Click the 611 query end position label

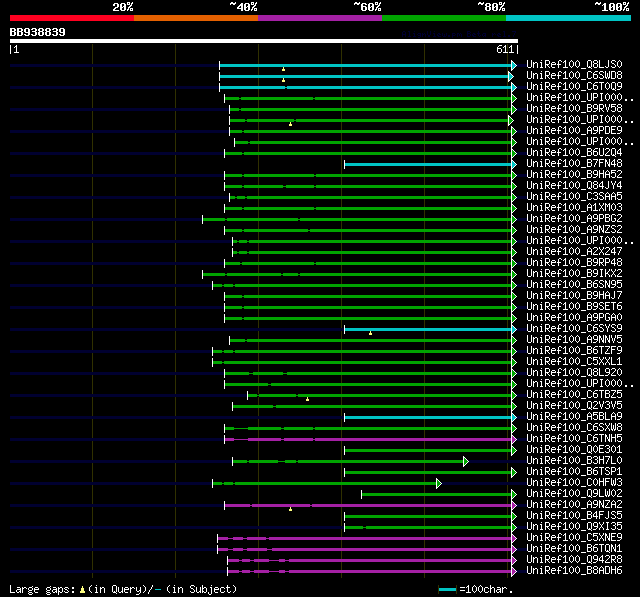point(505,49)
